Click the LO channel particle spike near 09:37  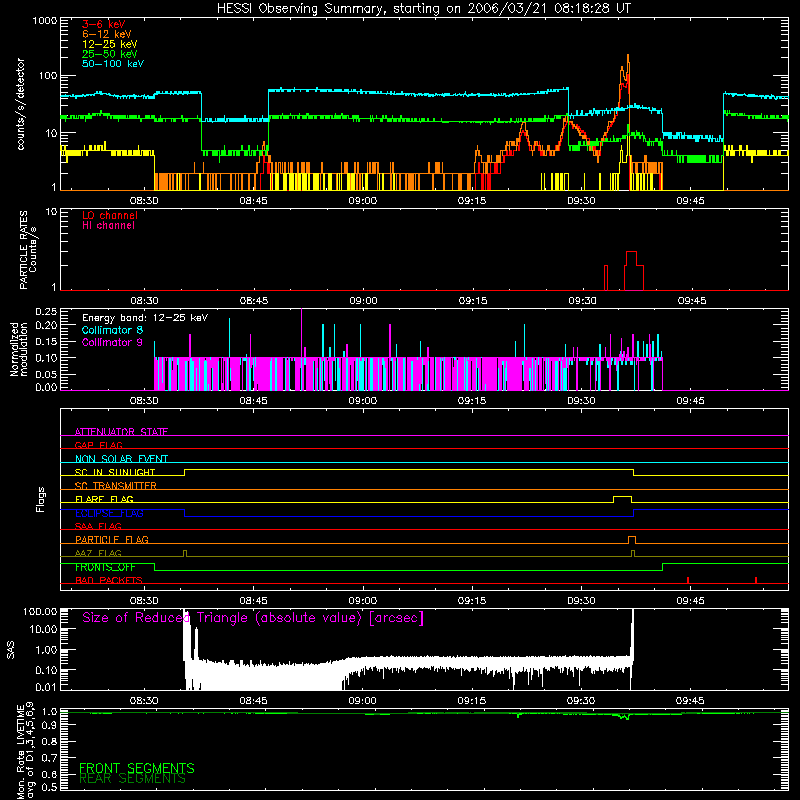pyautogui.click(x=634, y=270)
